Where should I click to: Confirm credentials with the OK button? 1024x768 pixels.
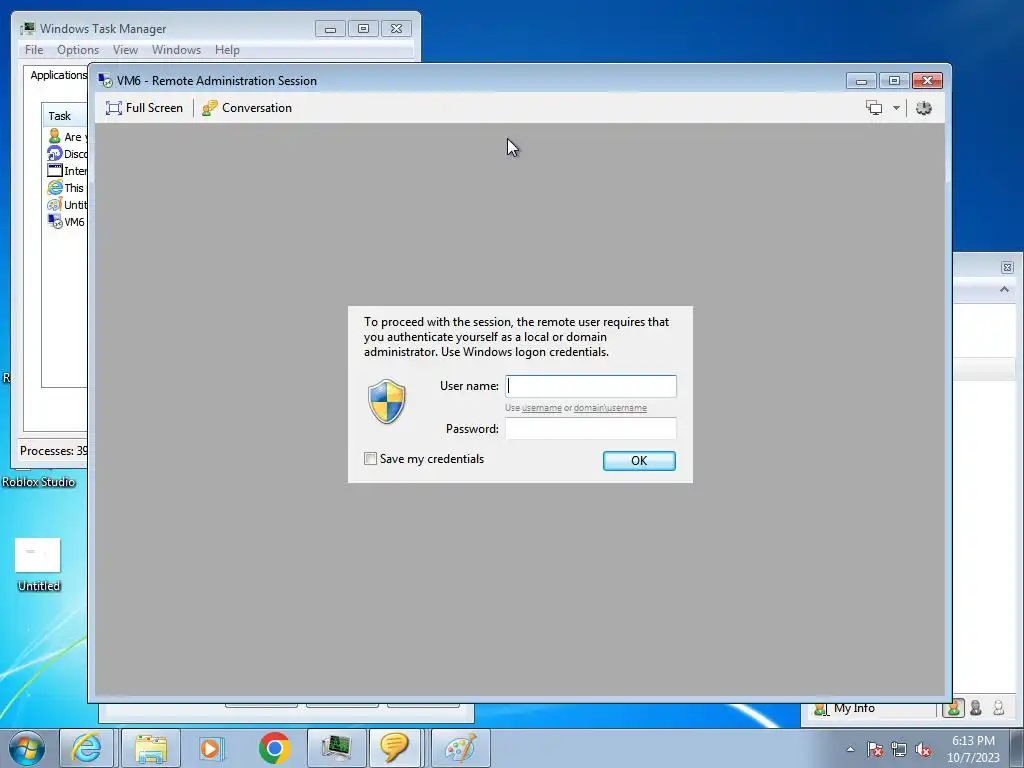[639, 460]
